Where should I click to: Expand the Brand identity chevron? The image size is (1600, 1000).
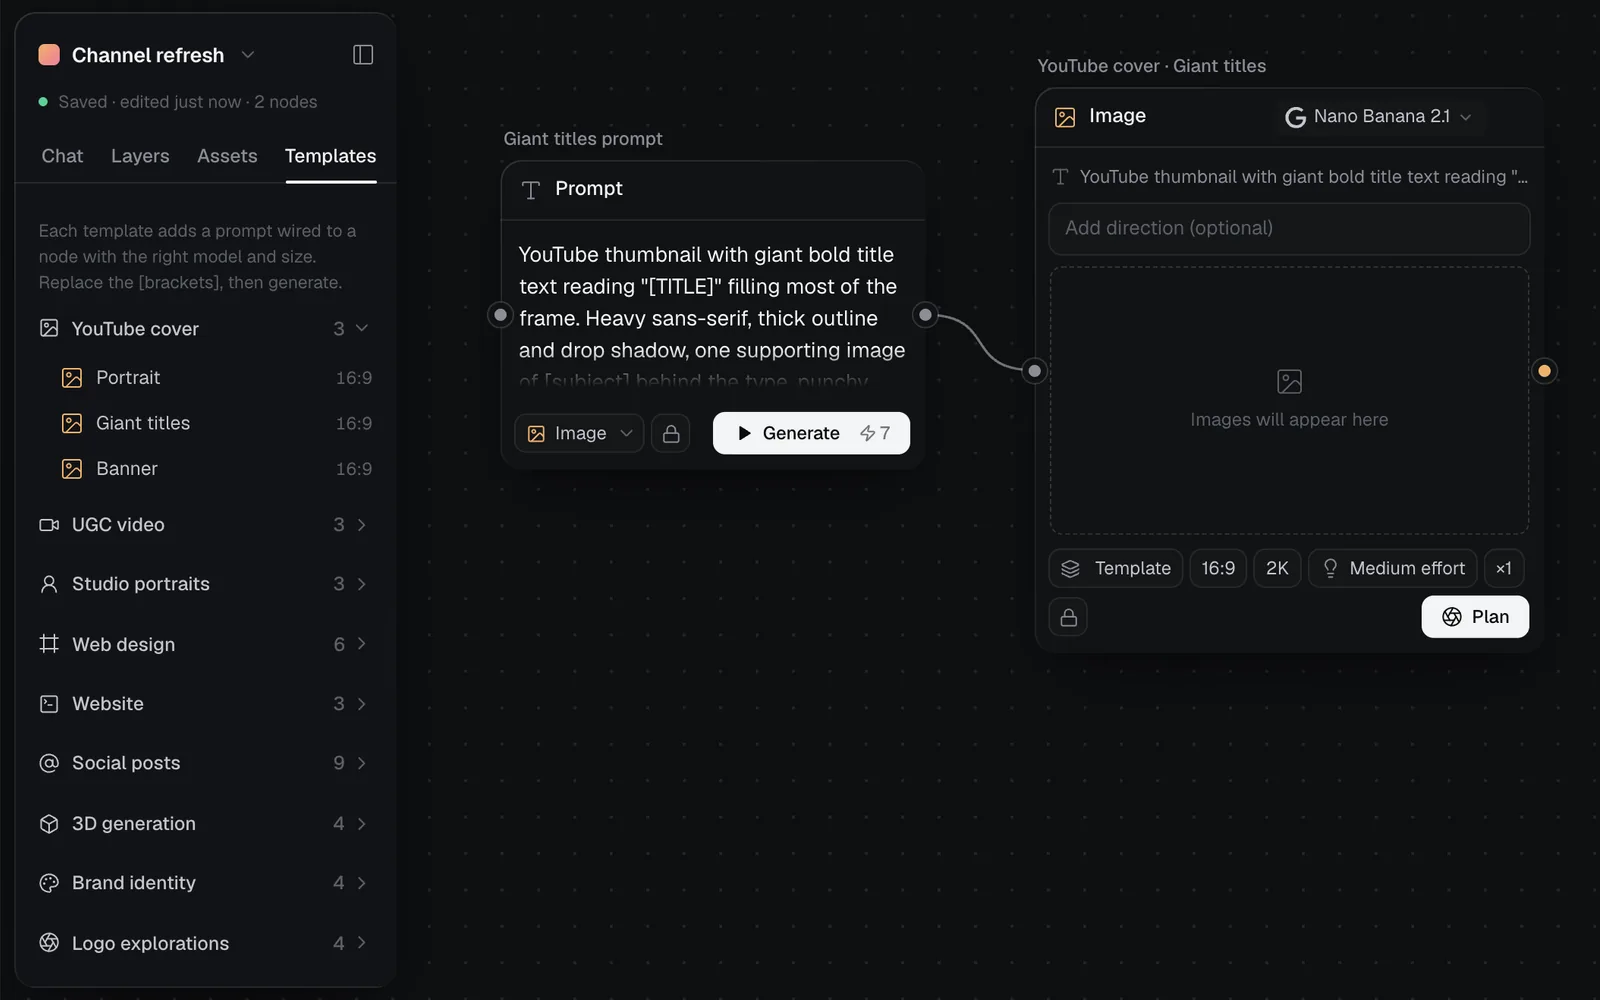click(362, 883)
